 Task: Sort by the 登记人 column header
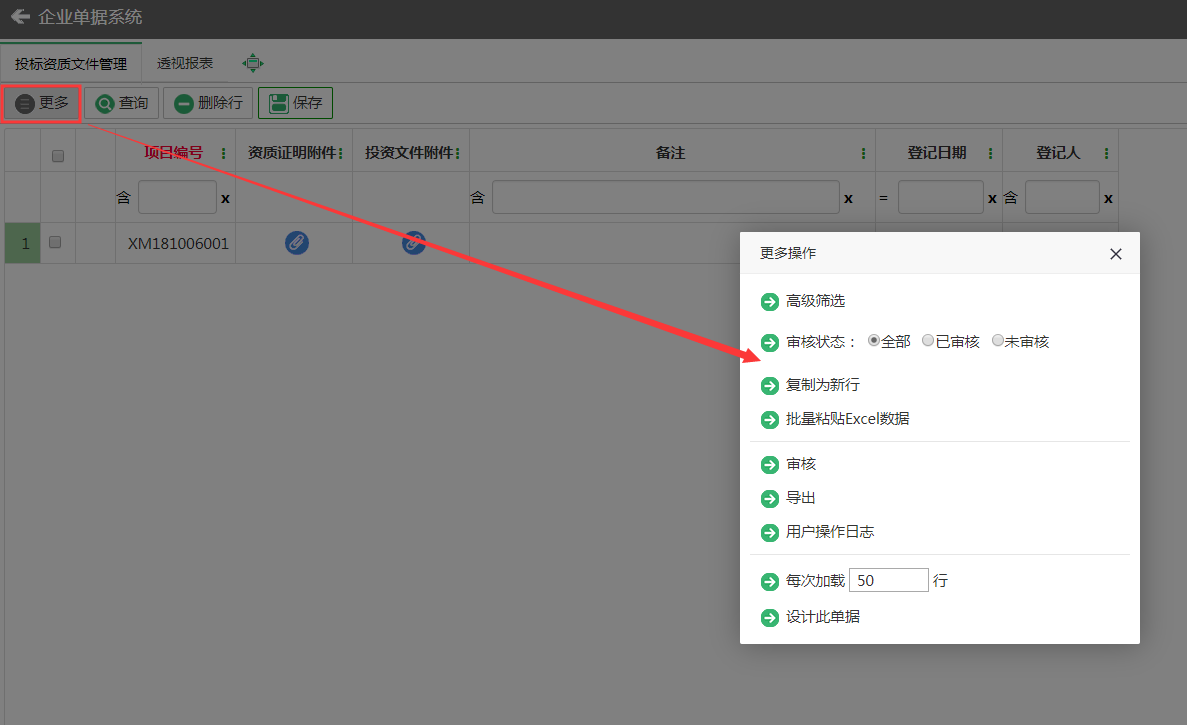(1058, 153)
